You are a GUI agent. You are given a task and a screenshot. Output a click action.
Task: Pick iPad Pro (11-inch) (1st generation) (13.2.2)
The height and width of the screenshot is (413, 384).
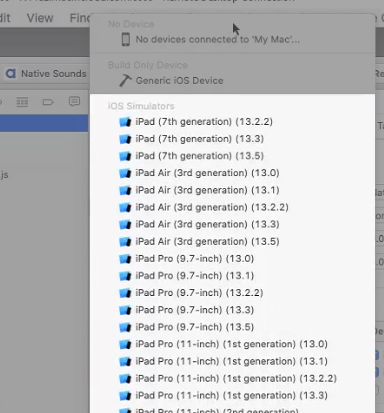(x=232, y=378)
